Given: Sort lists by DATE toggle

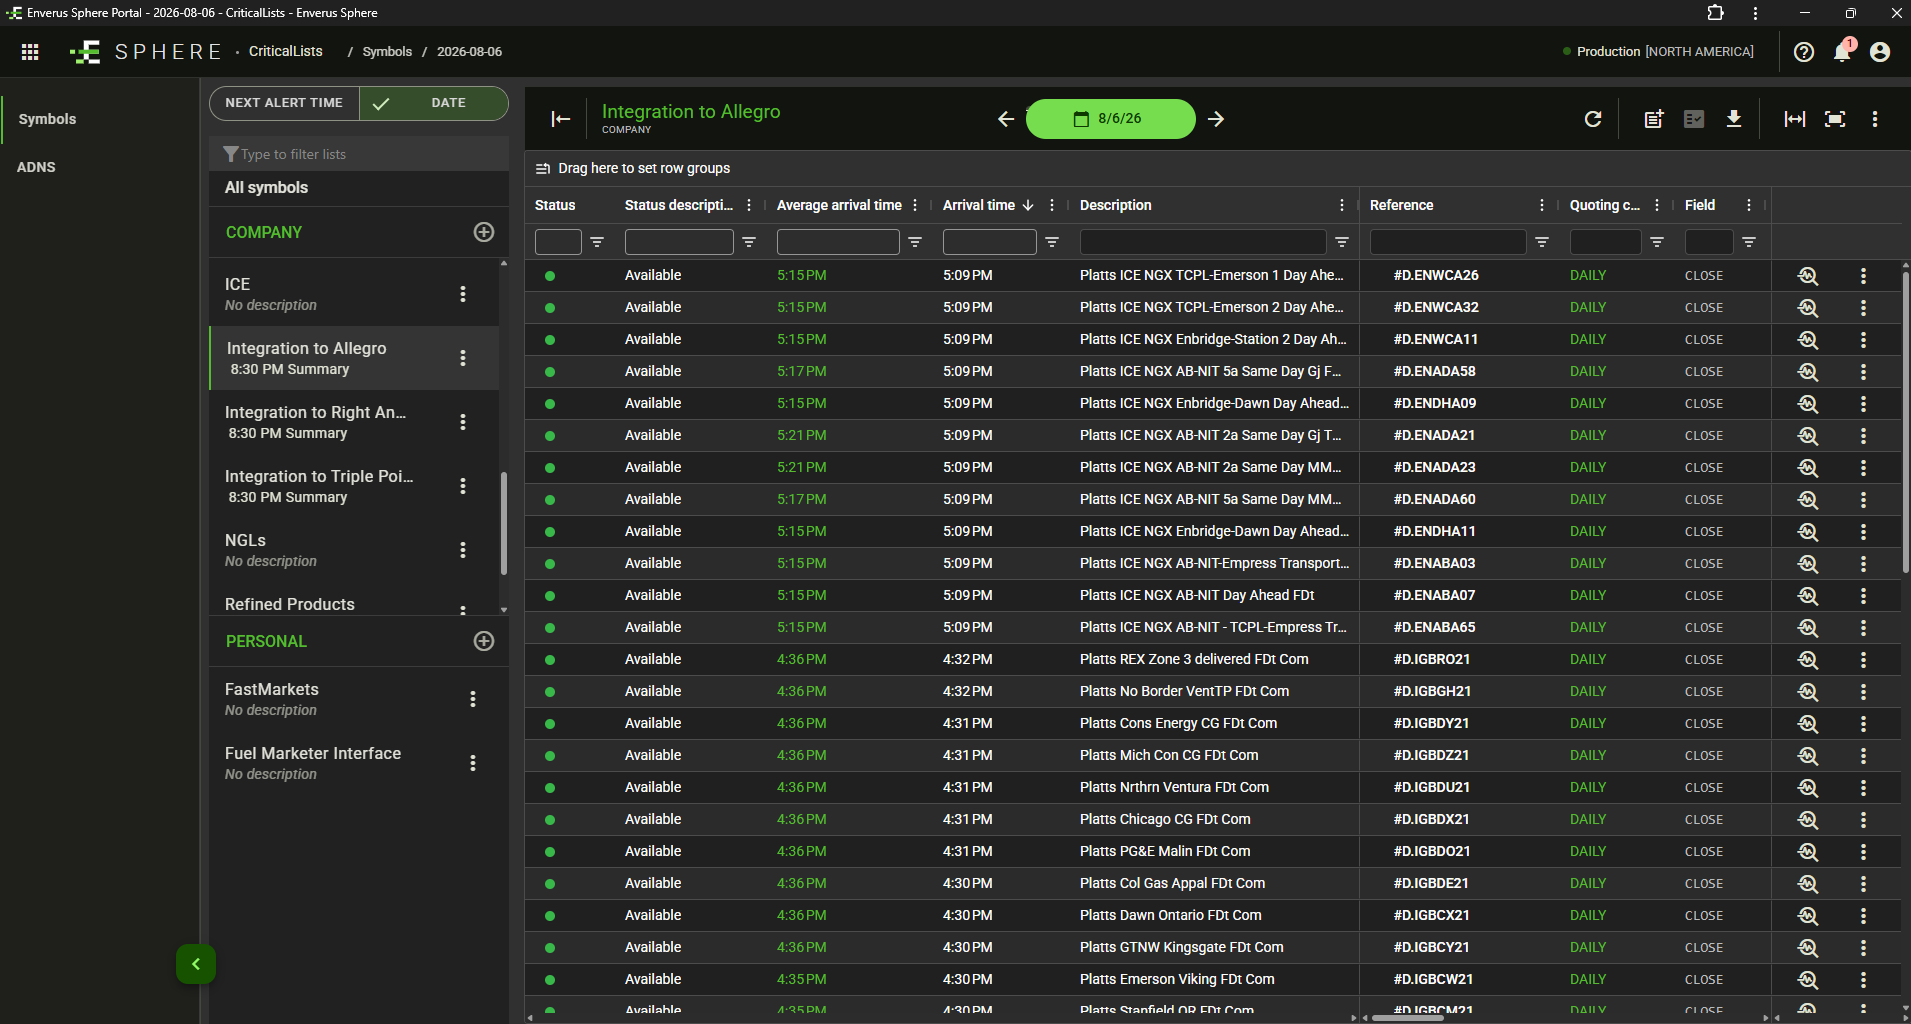Looking at the screenshot, I should click(434, 103).
